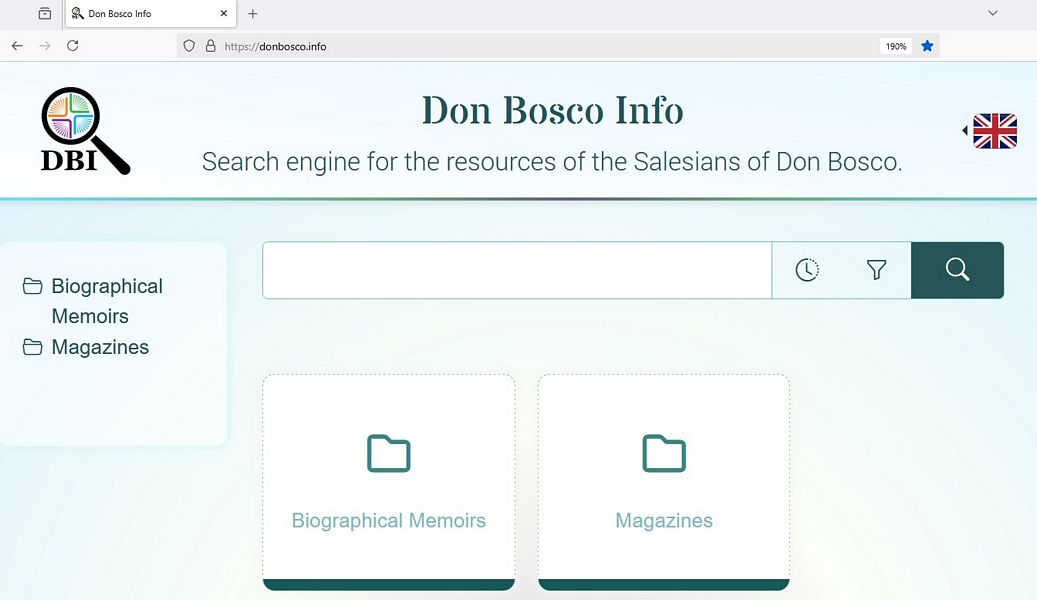1037x600 pixels.
Task: Close the Don Bosco Info tab
Action: point(224,13)
